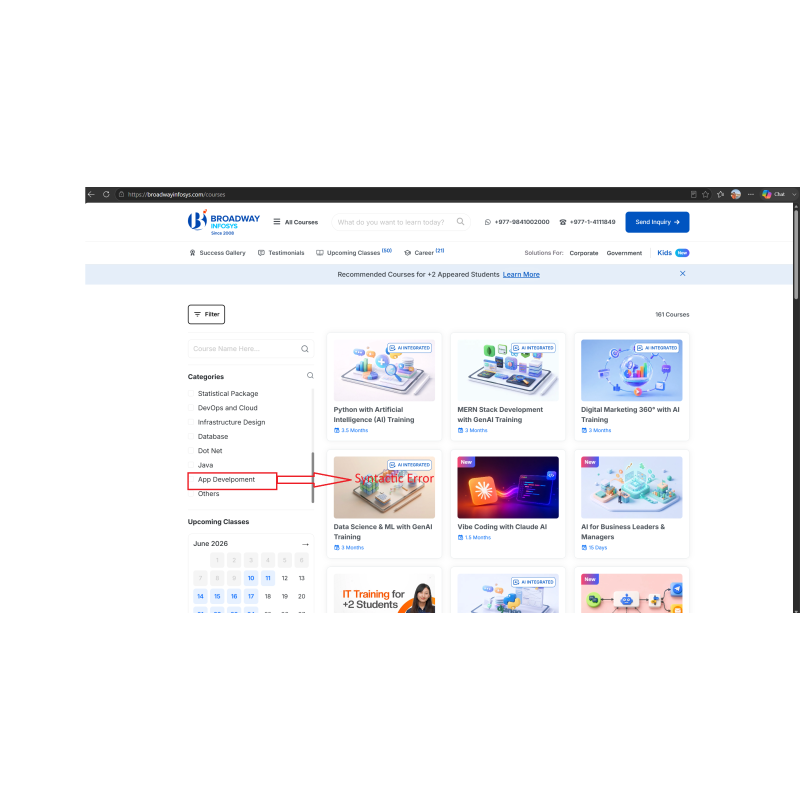The height and width of the screenshot is (800, 800).
Task: Click the page vertical scrollbar
Action: 796,255
